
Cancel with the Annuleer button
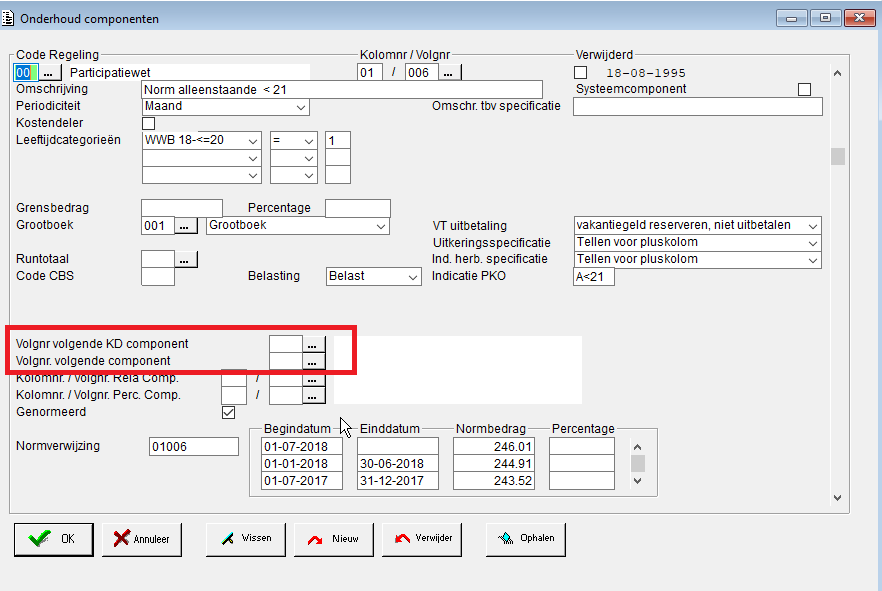(142, 539)
